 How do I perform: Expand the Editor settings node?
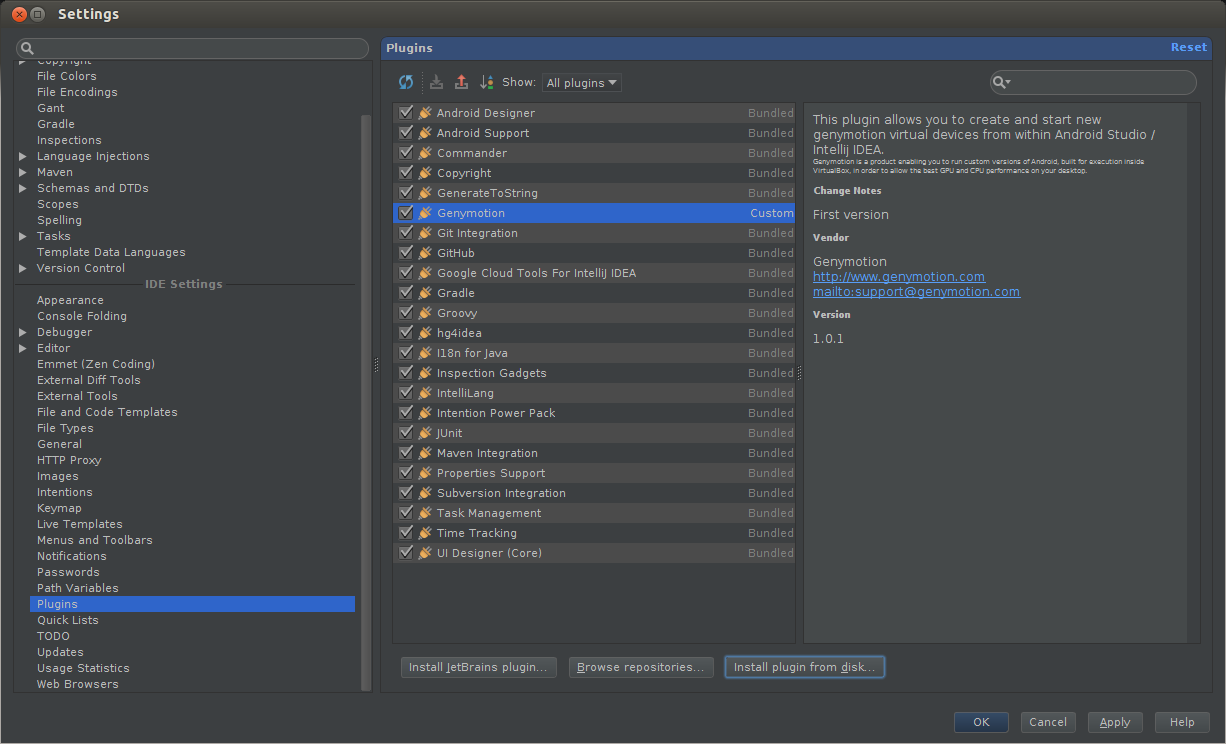(x=23, y=348)
